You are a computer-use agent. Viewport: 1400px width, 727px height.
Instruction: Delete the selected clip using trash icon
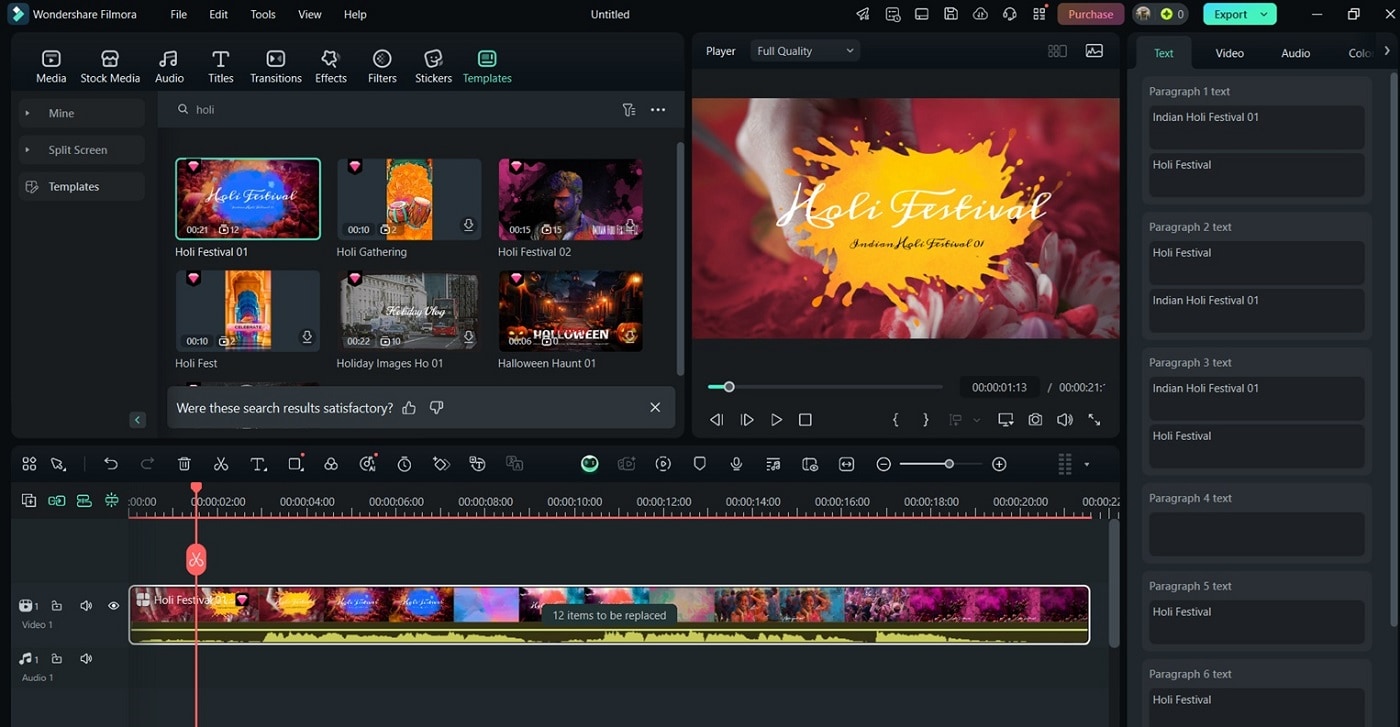(x=184, y=464)
